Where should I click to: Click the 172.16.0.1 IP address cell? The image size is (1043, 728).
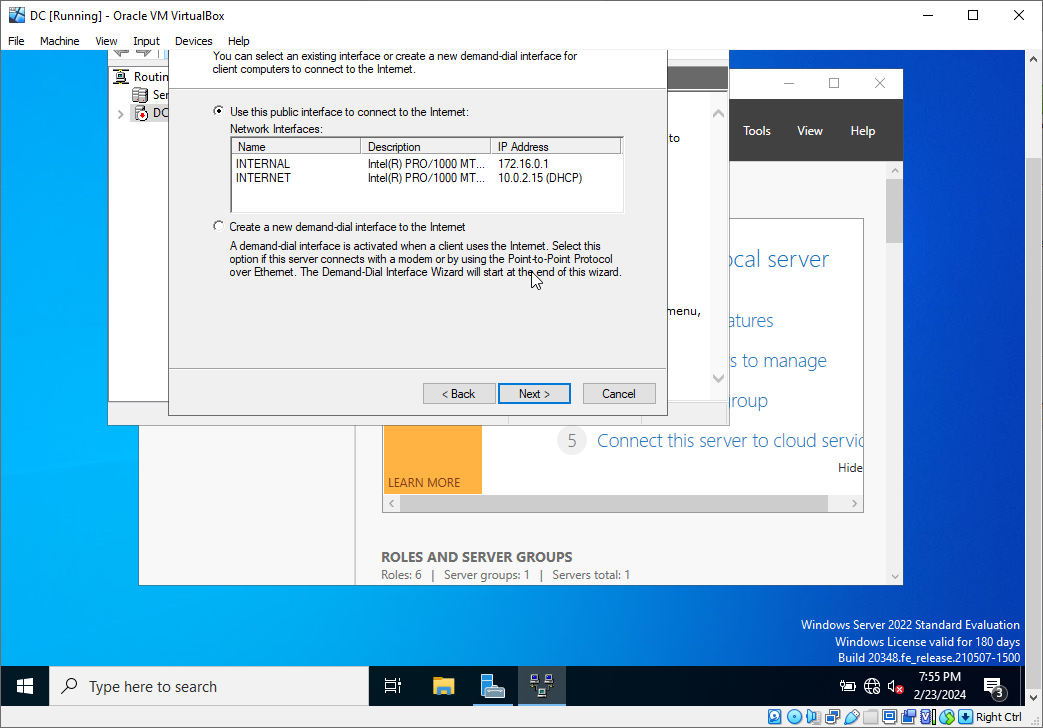point(523,164)
